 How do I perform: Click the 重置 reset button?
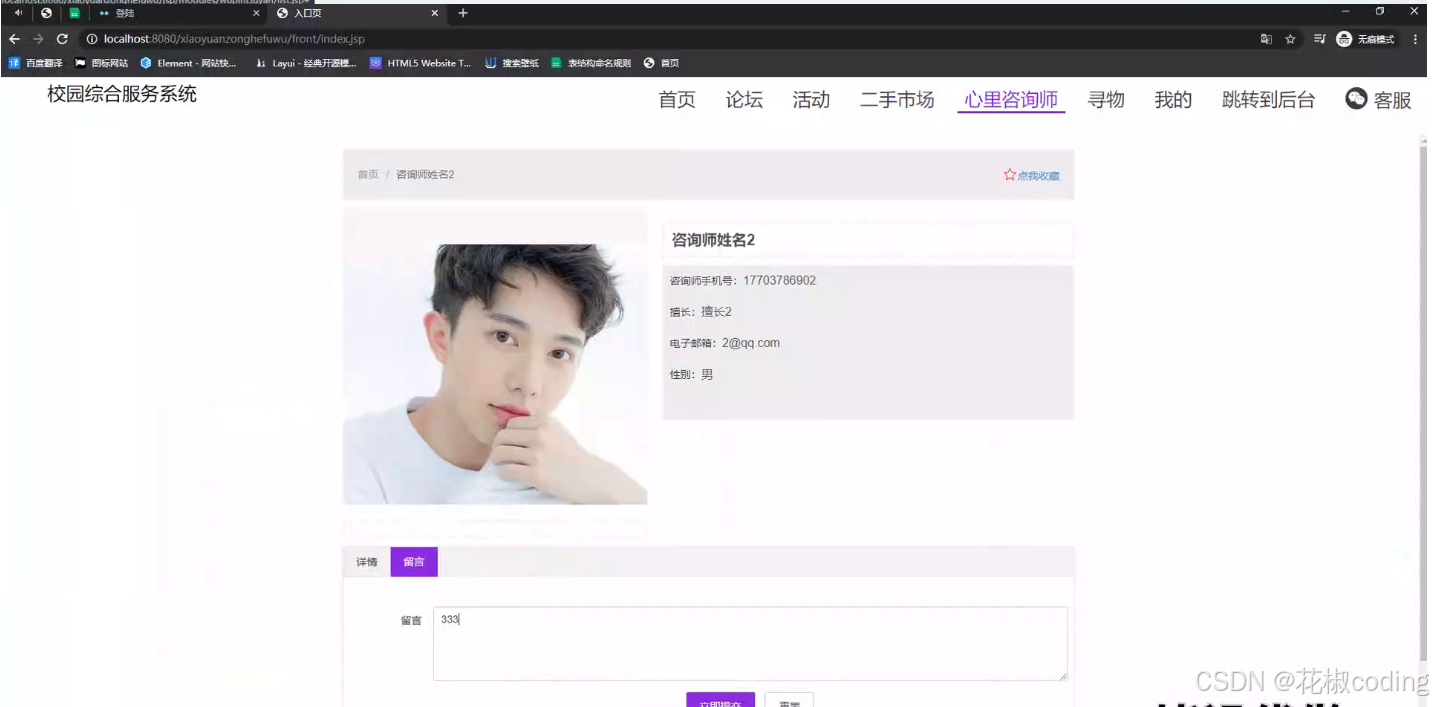coord(789,699)
